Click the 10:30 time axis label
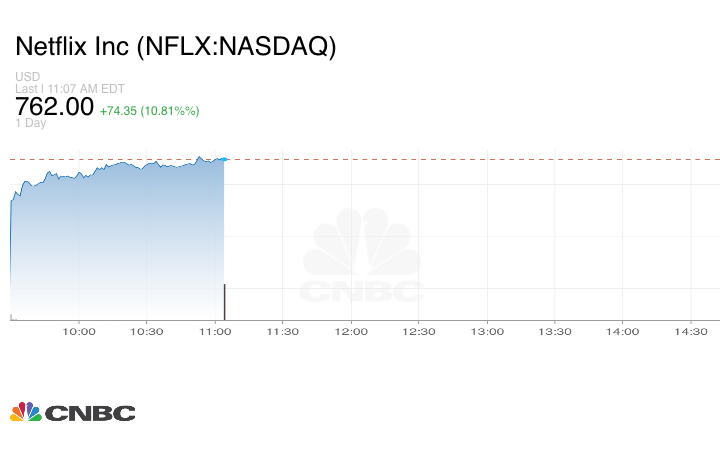 [147, 331]
